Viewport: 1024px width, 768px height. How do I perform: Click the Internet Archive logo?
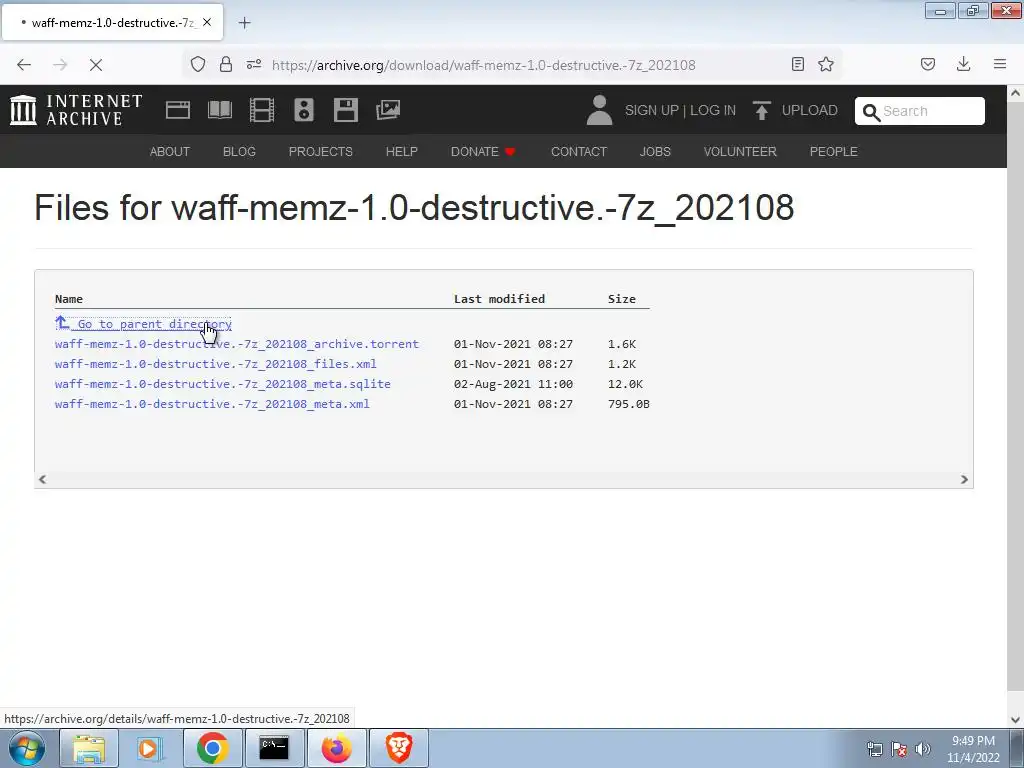76,110
